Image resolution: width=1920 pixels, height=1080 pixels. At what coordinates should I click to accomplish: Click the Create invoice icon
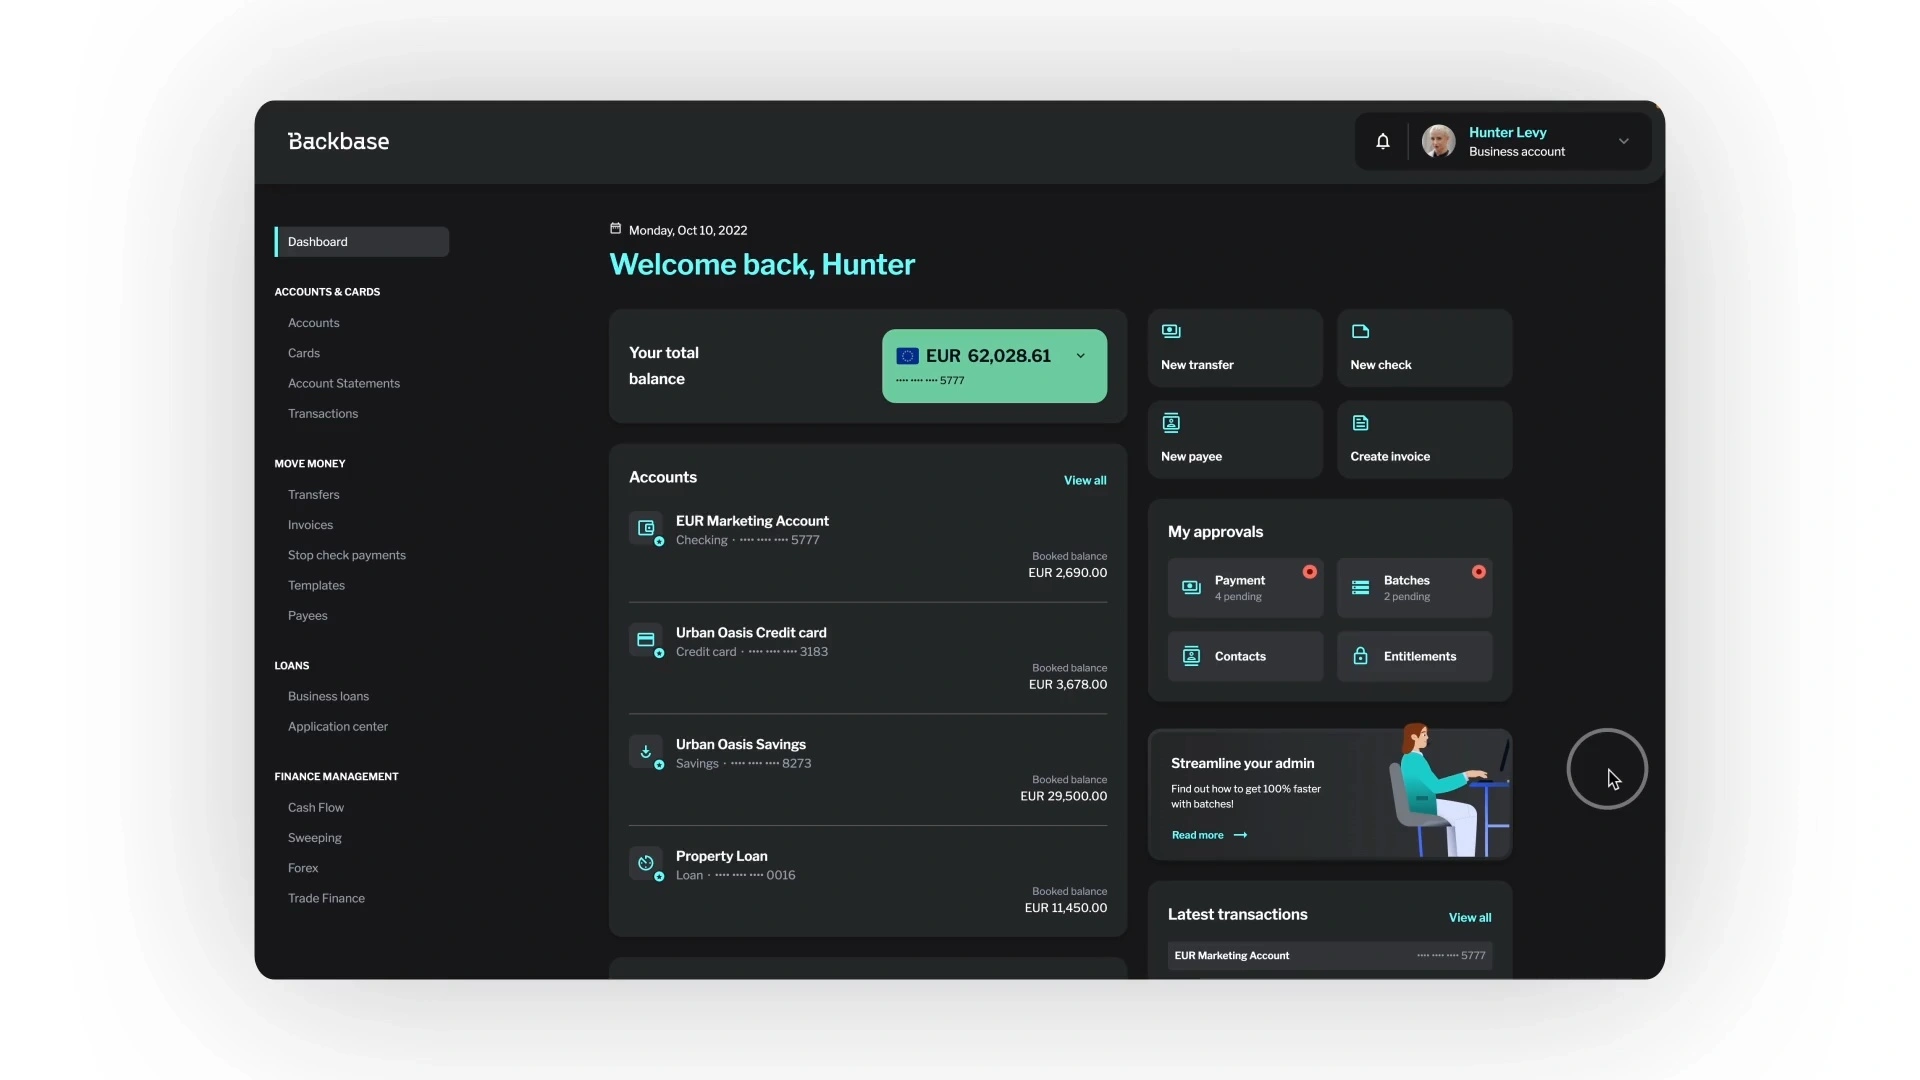1360,423
